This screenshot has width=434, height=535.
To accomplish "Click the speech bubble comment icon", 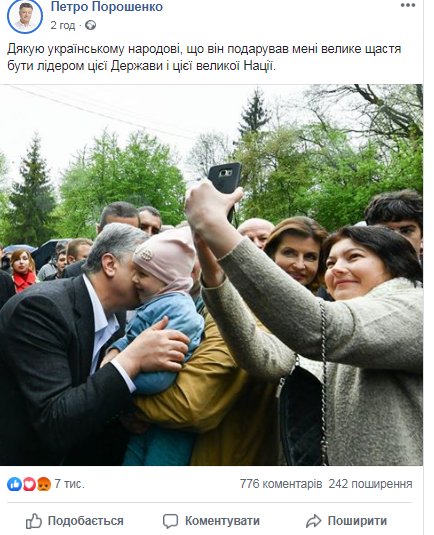I will coord(170,521).
